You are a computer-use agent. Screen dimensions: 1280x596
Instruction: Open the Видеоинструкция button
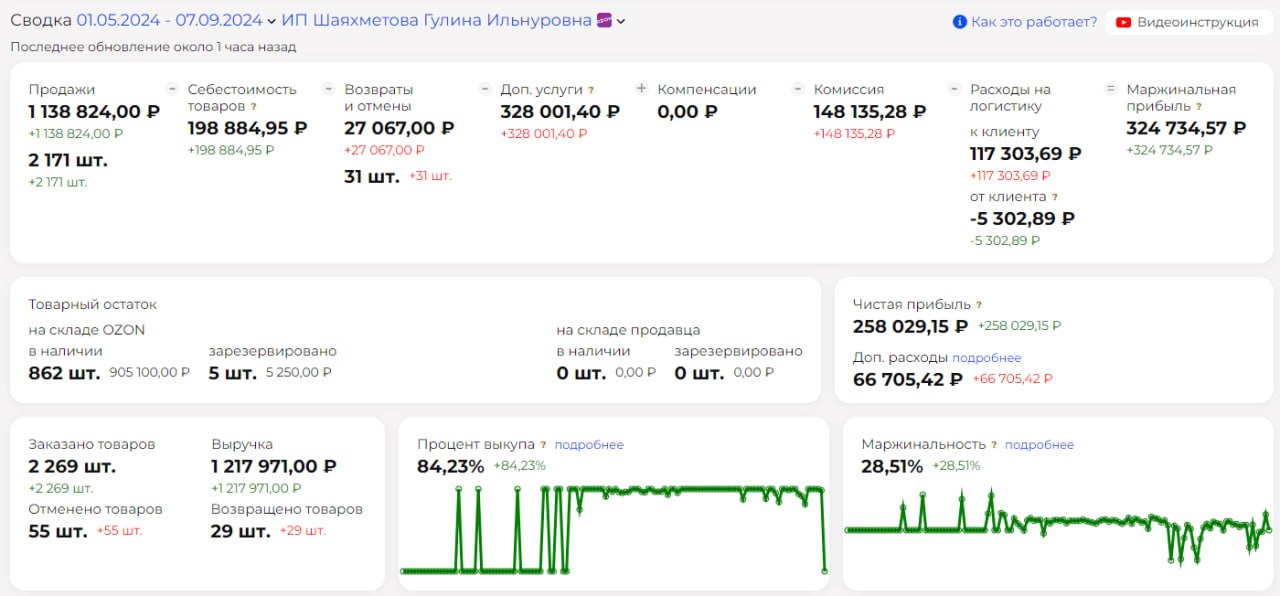(x=1185, y=22)
